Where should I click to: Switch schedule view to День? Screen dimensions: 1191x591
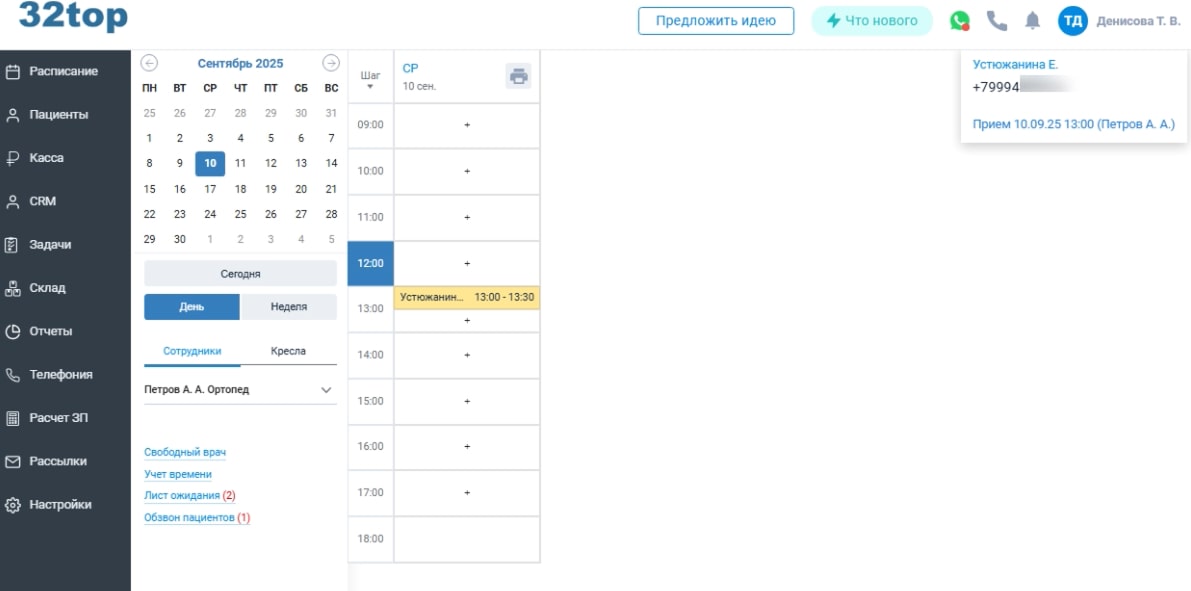click(x=192, y=307)
